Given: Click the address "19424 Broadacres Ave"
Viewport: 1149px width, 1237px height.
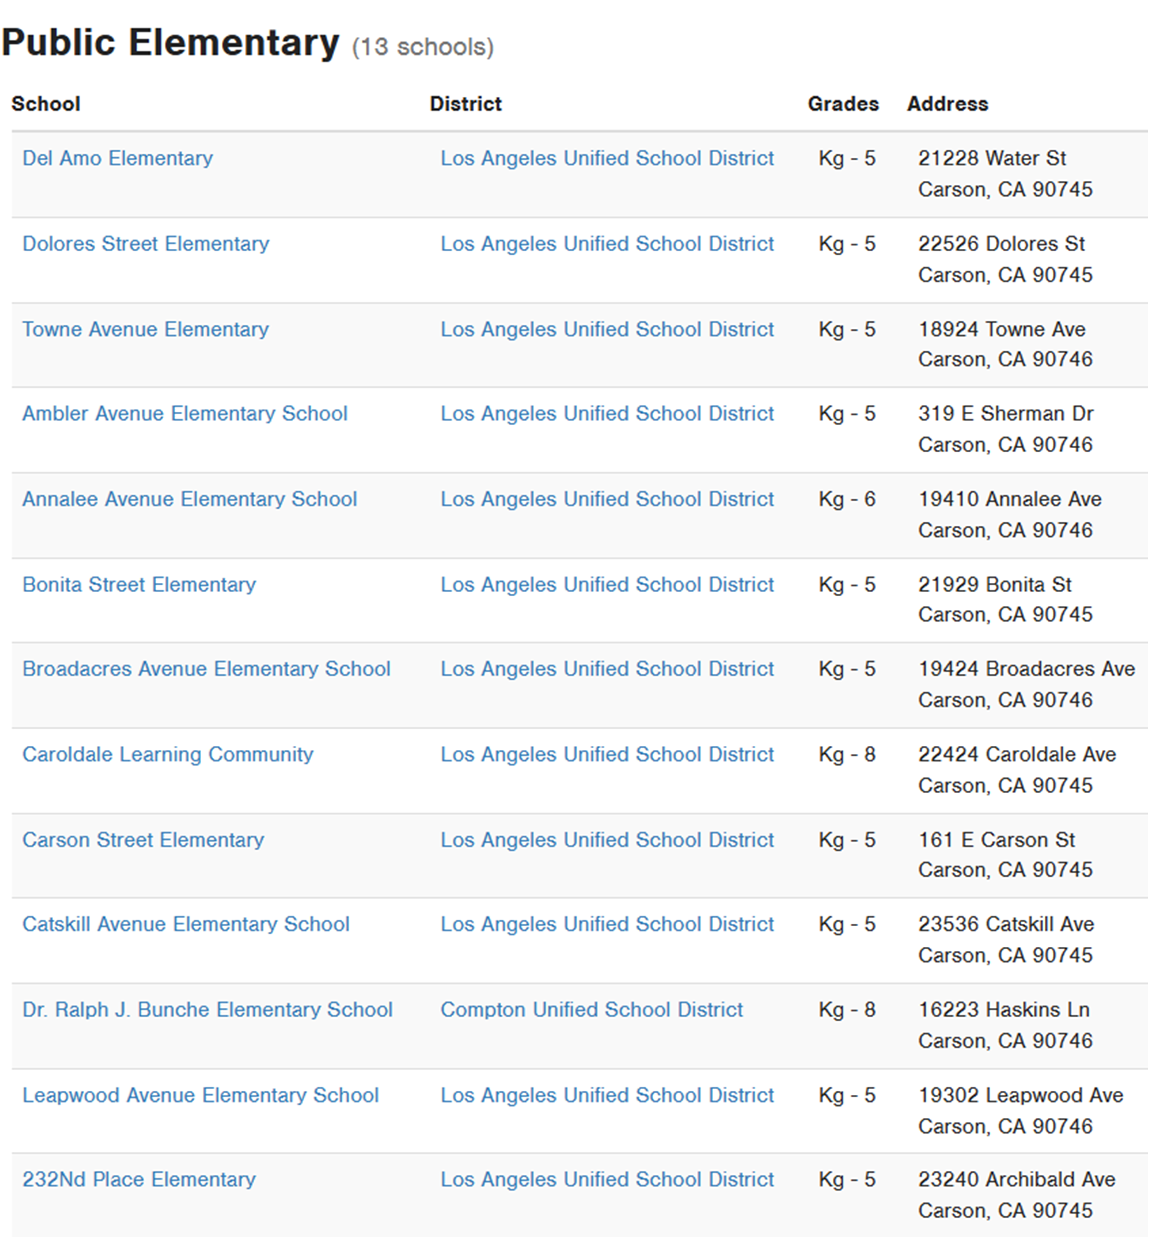Looking at the screenshot, I should [1027, 669].
